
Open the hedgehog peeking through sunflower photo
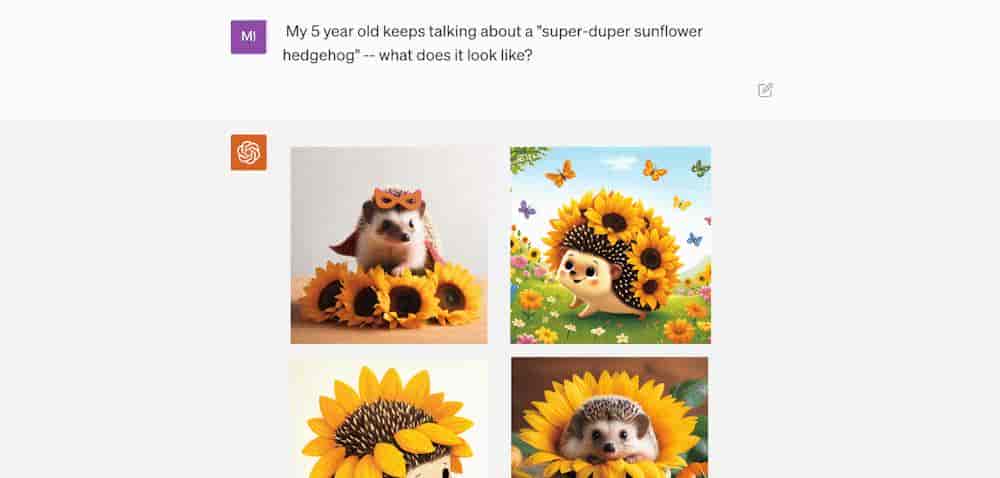610,417
